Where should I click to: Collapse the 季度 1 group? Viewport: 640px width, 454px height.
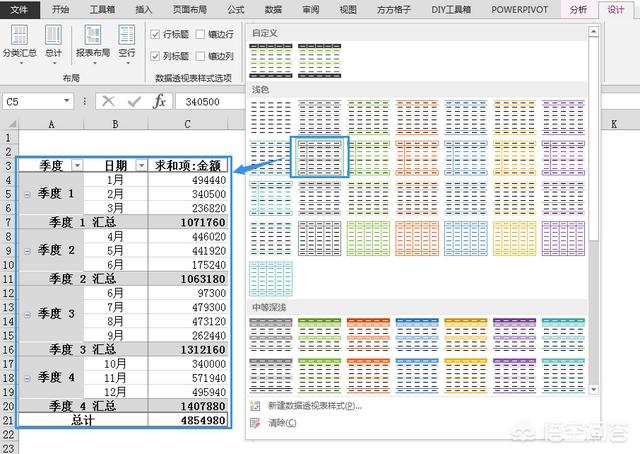[x=28, y=194]
